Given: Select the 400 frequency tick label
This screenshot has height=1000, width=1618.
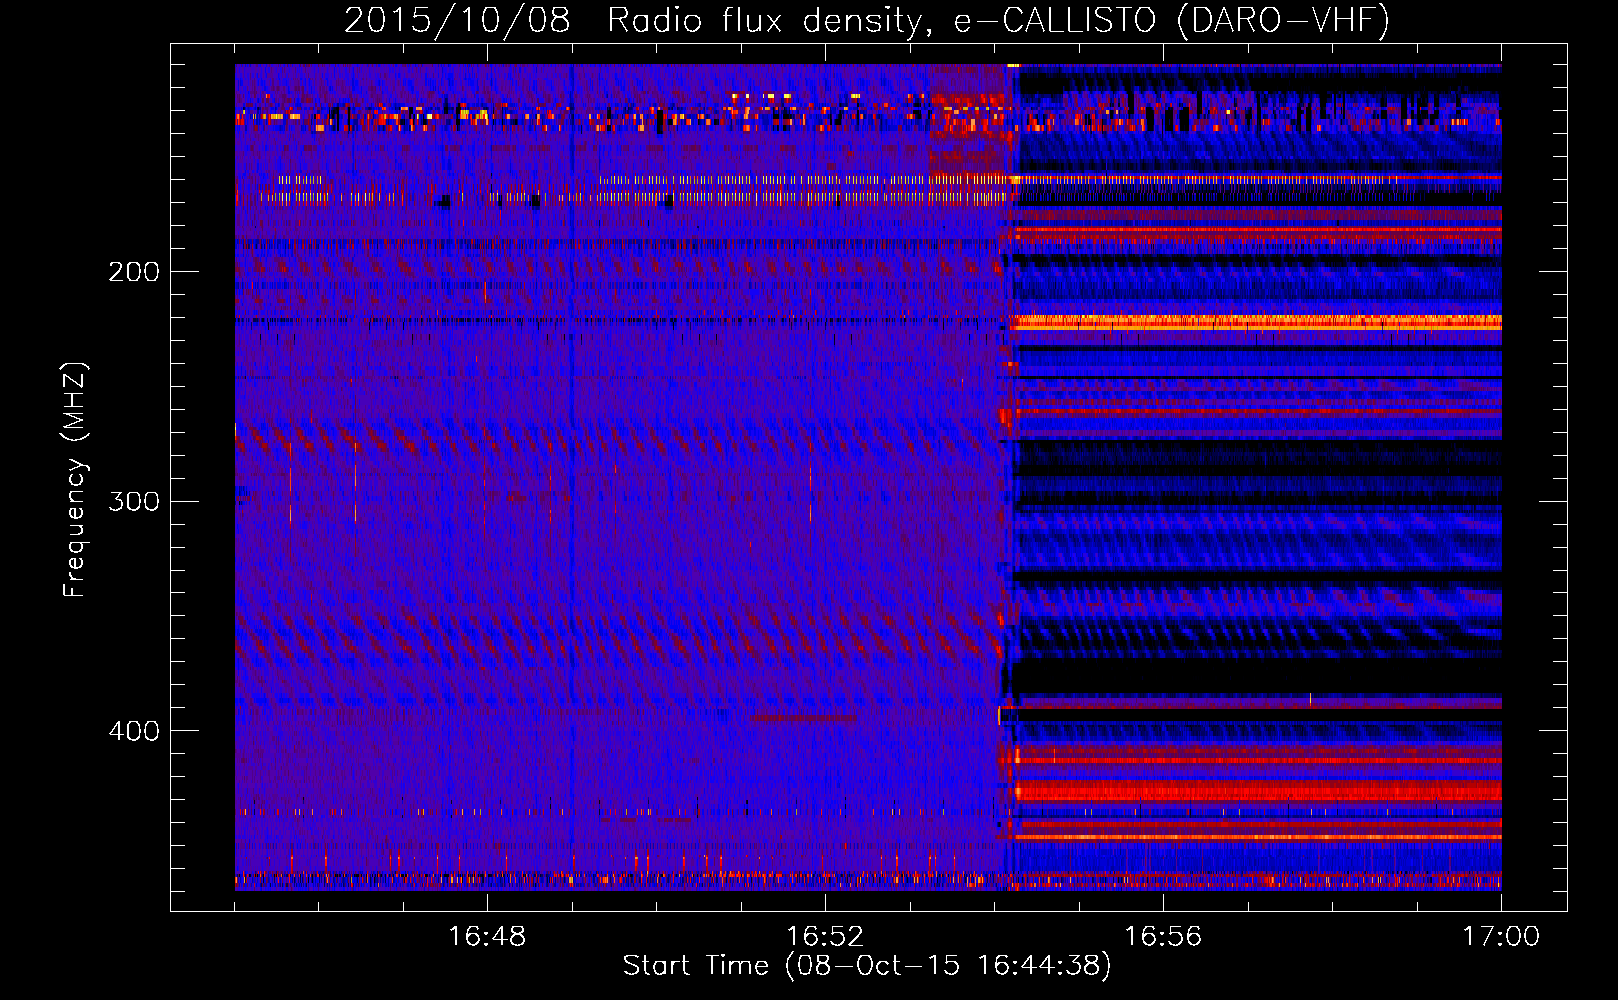Looking at the screenshot, I should (x=134, y=731).
